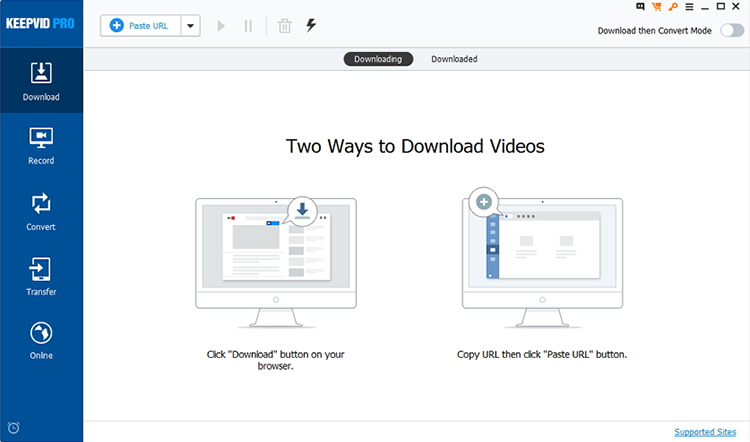Viewport: 750px width, 442px height.
Task: Open the Online browser section
Action: (x=41, y=341)
